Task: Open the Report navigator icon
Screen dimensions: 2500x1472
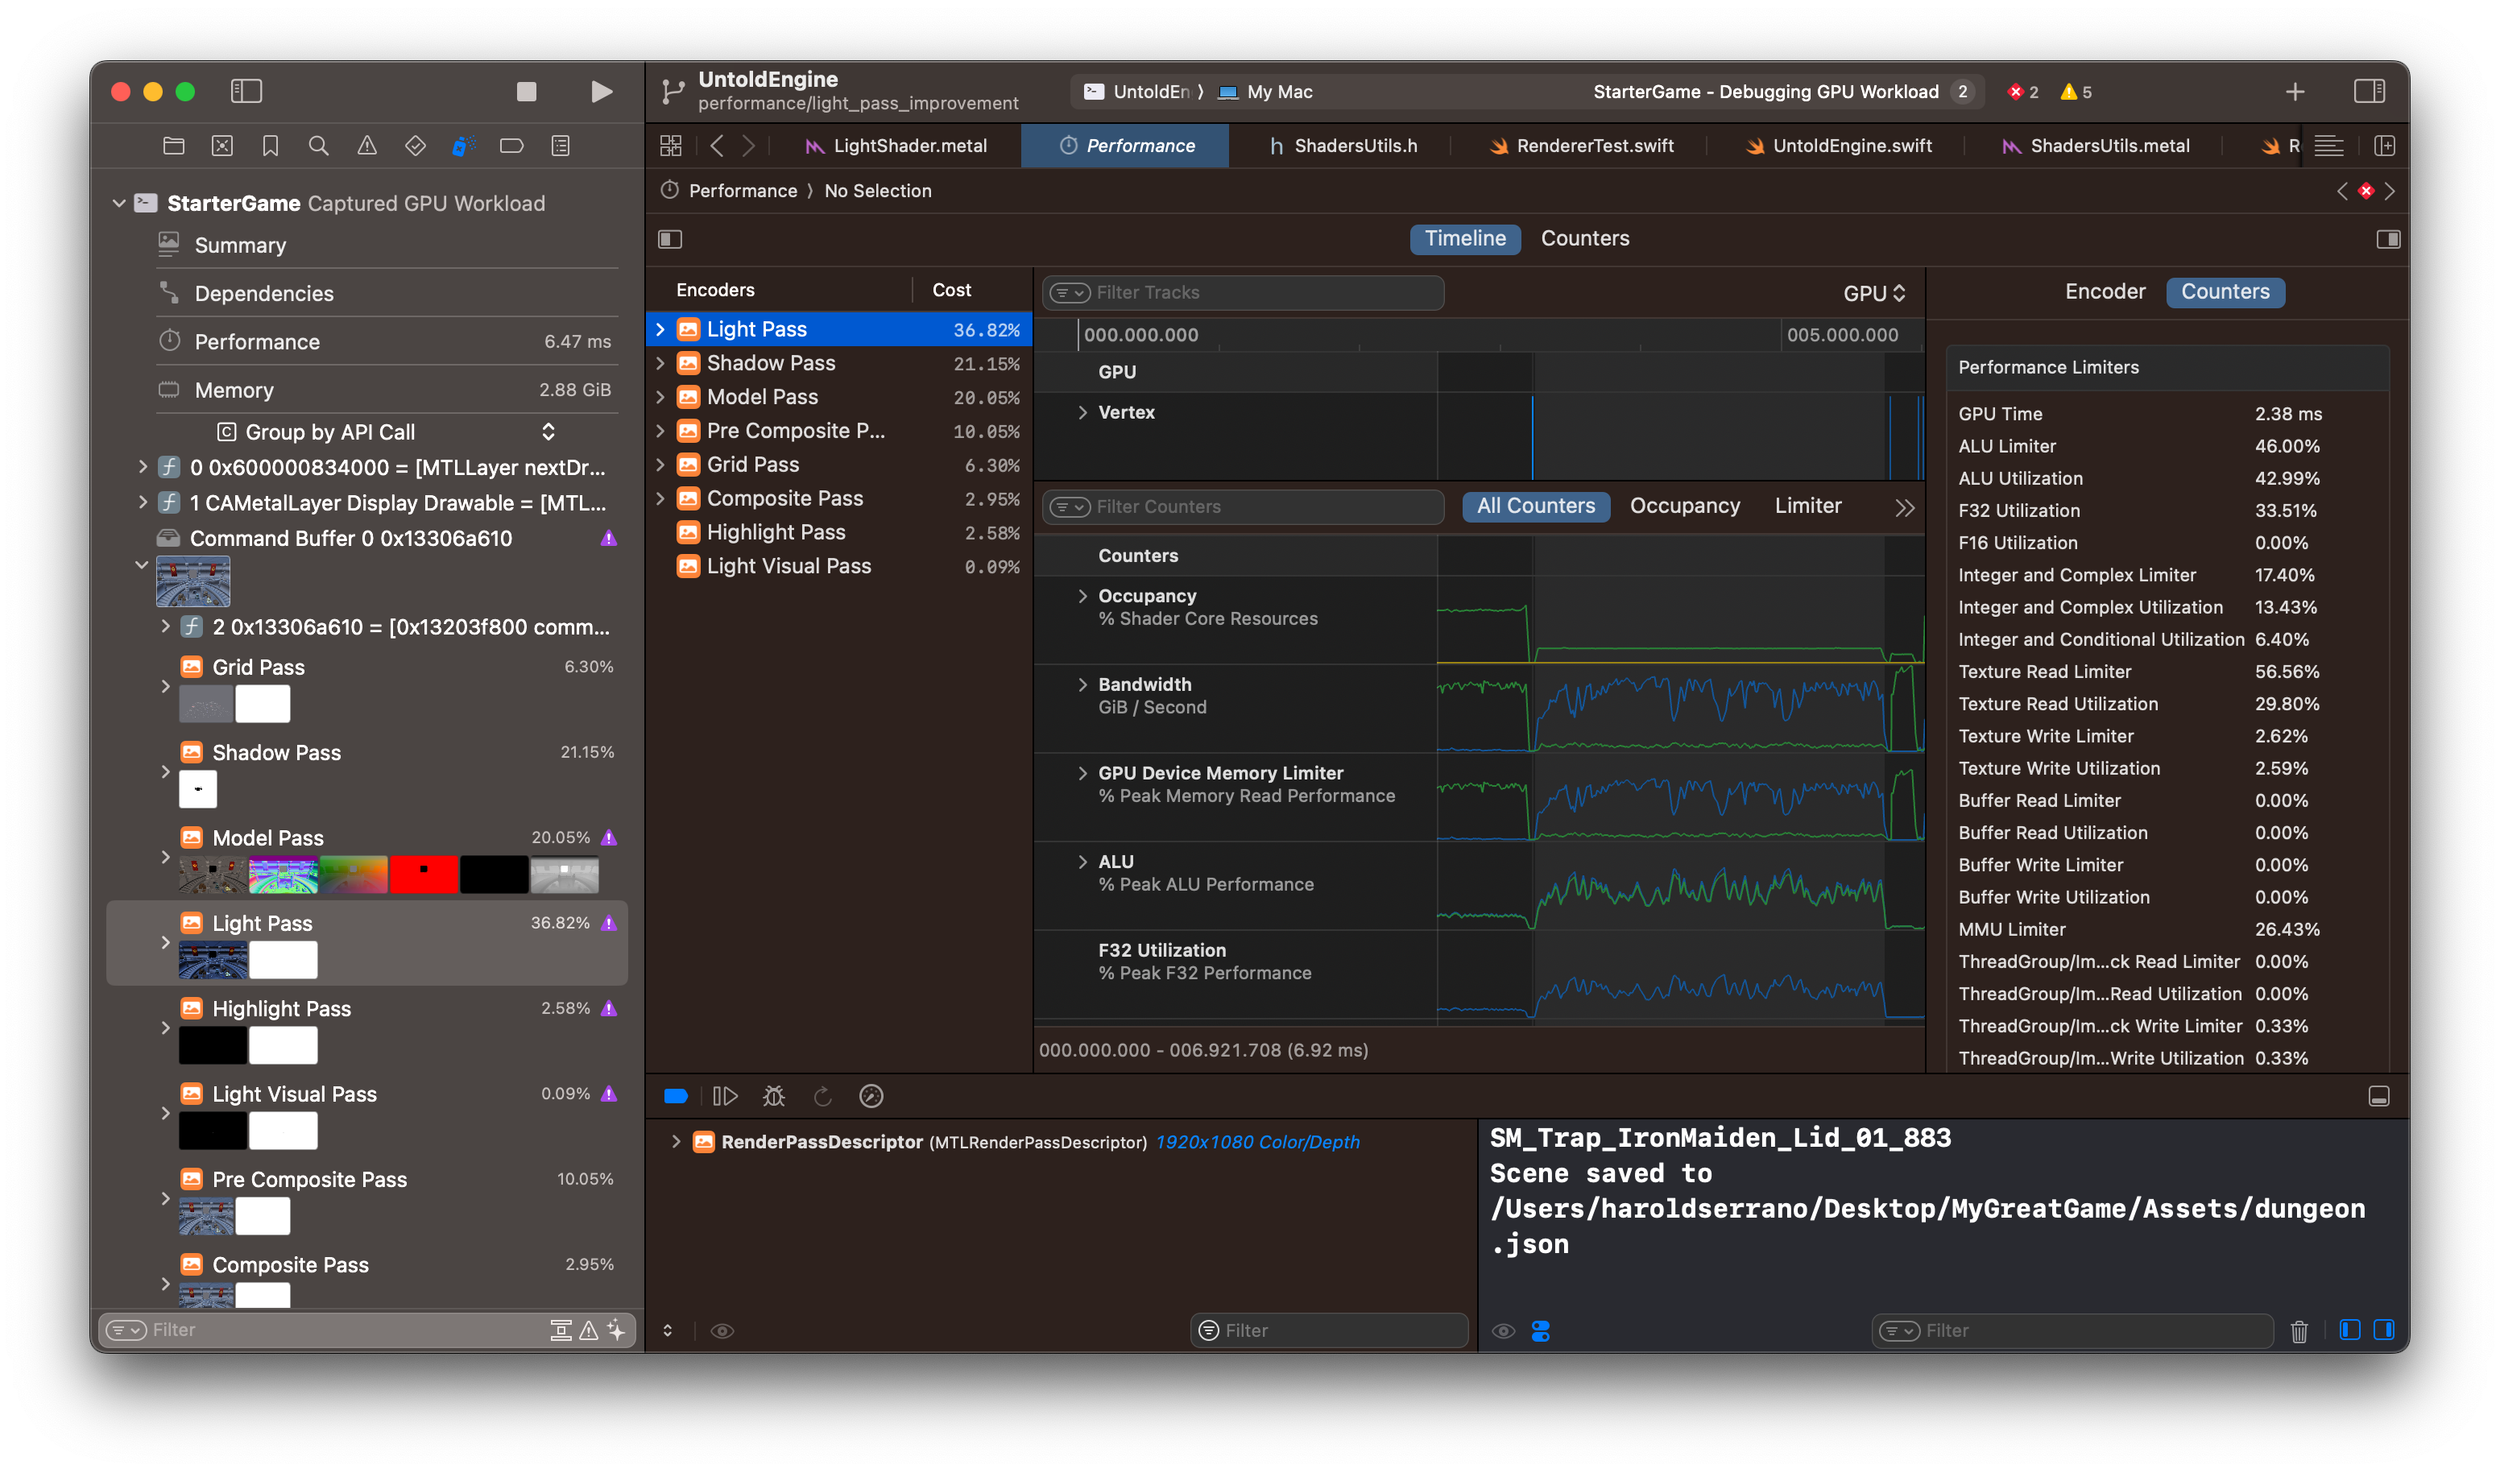Action: point(561,146)
